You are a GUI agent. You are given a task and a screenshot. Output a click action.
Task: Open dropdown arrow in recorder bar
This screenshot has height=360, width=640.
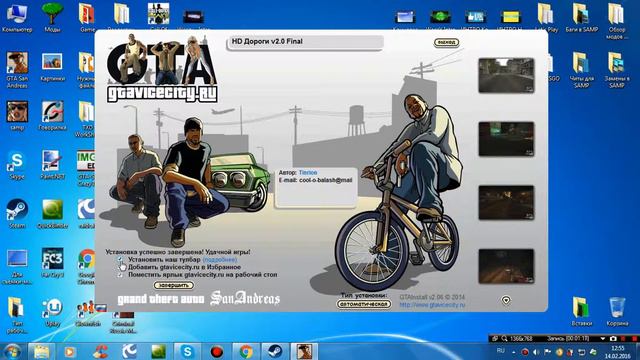[603, 339]
